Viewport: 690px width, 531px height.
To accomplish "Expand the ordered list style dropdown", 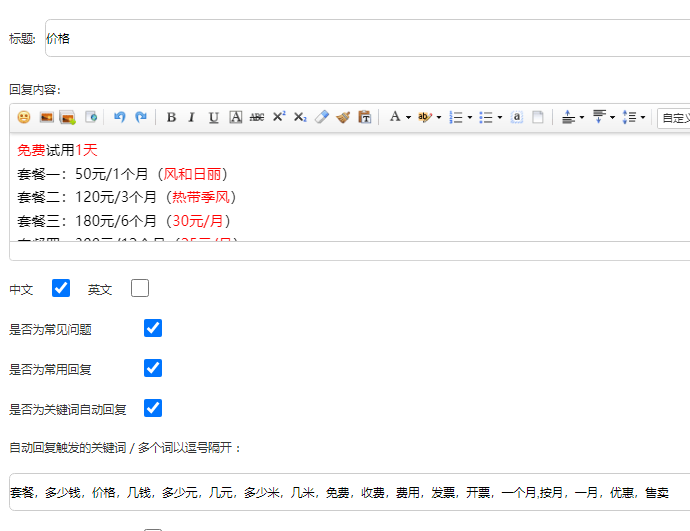I will tap(470, 118).
